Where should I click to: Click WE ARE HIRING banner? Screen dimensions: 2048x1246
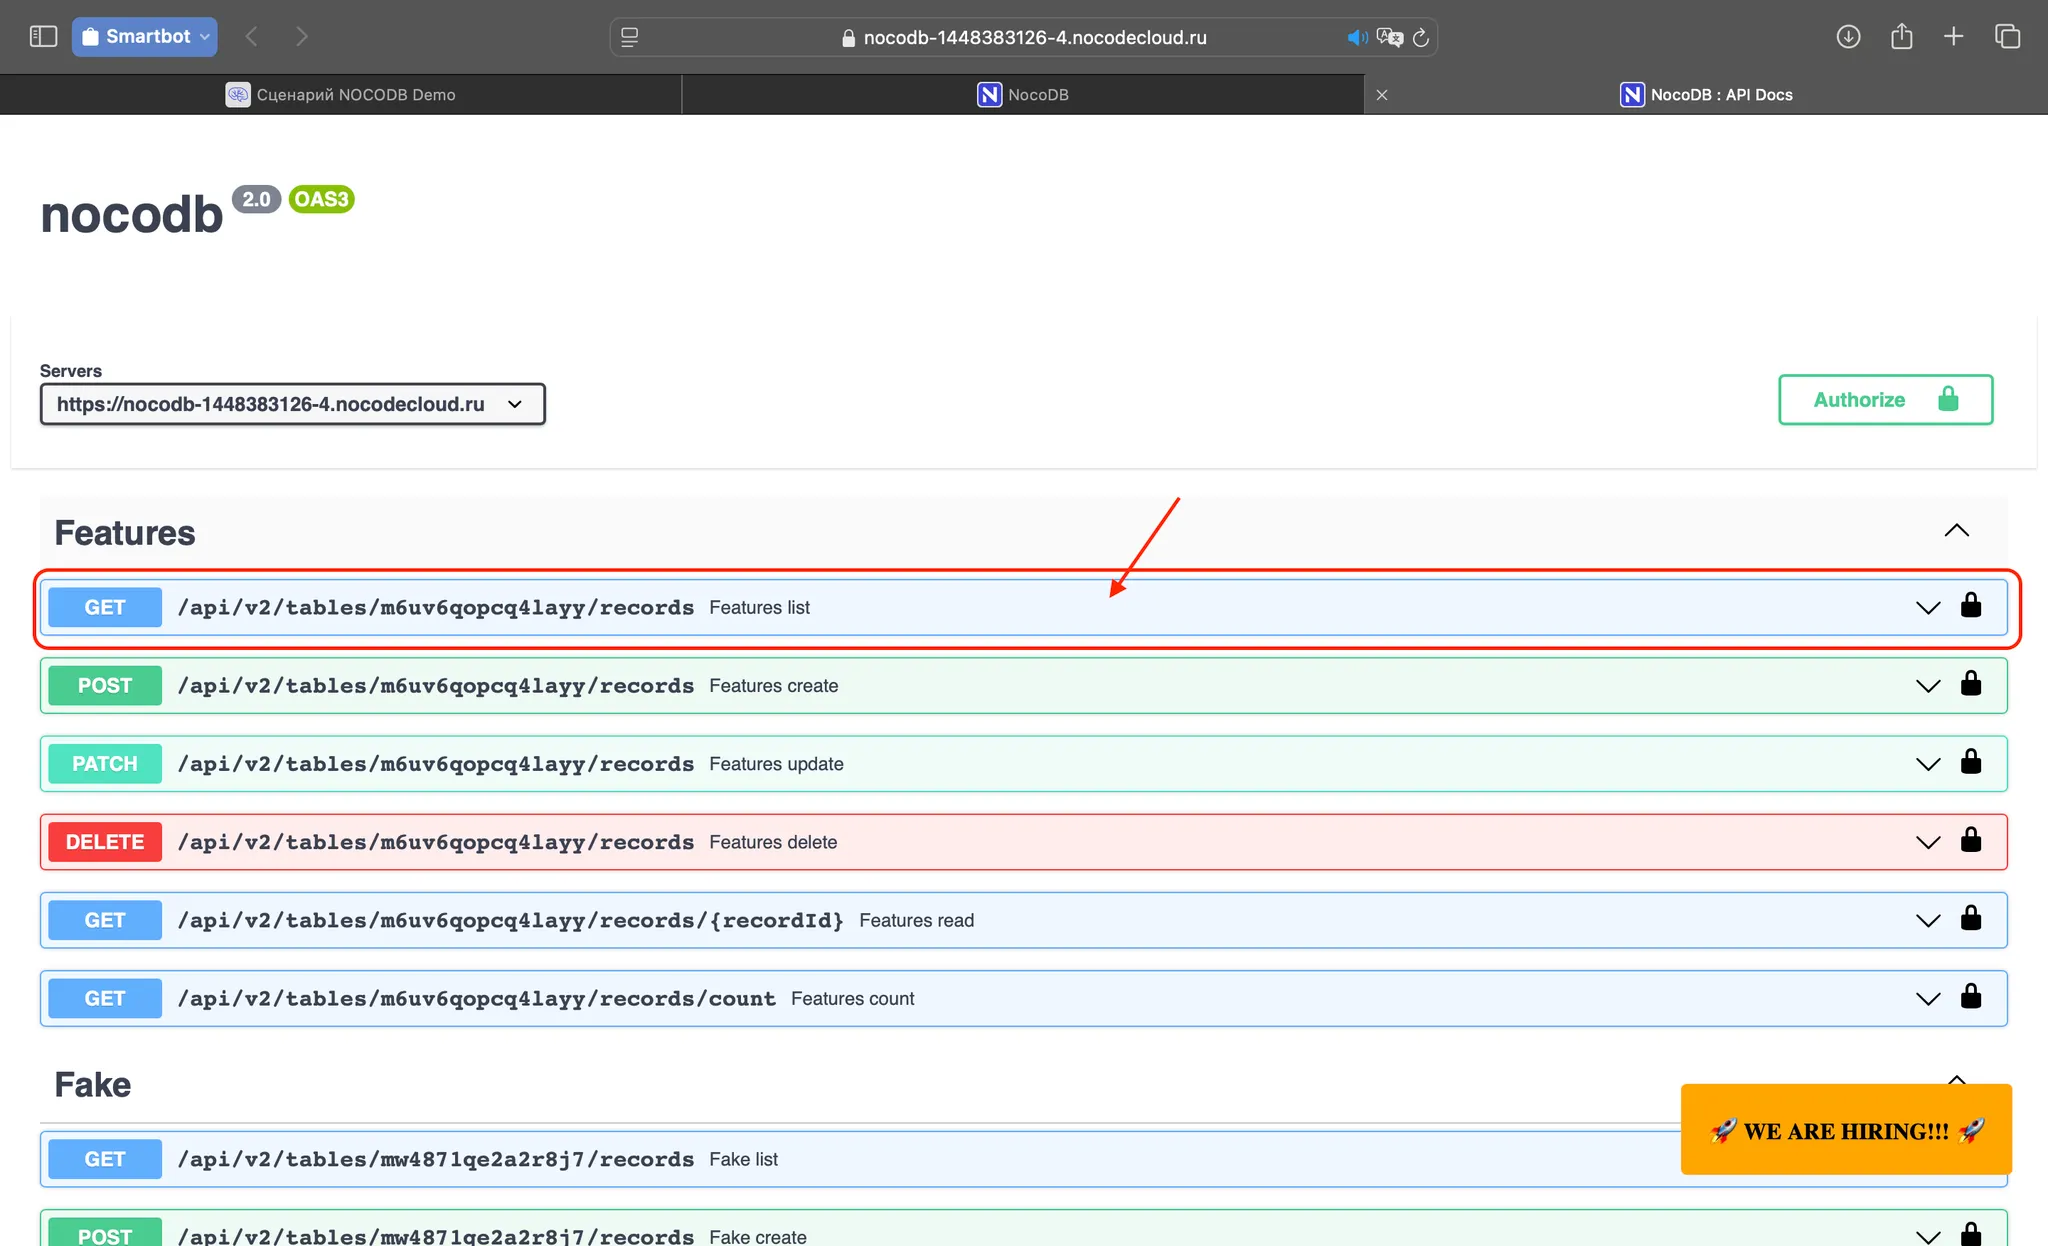pyautogui.click(x=1845, y=1130)
